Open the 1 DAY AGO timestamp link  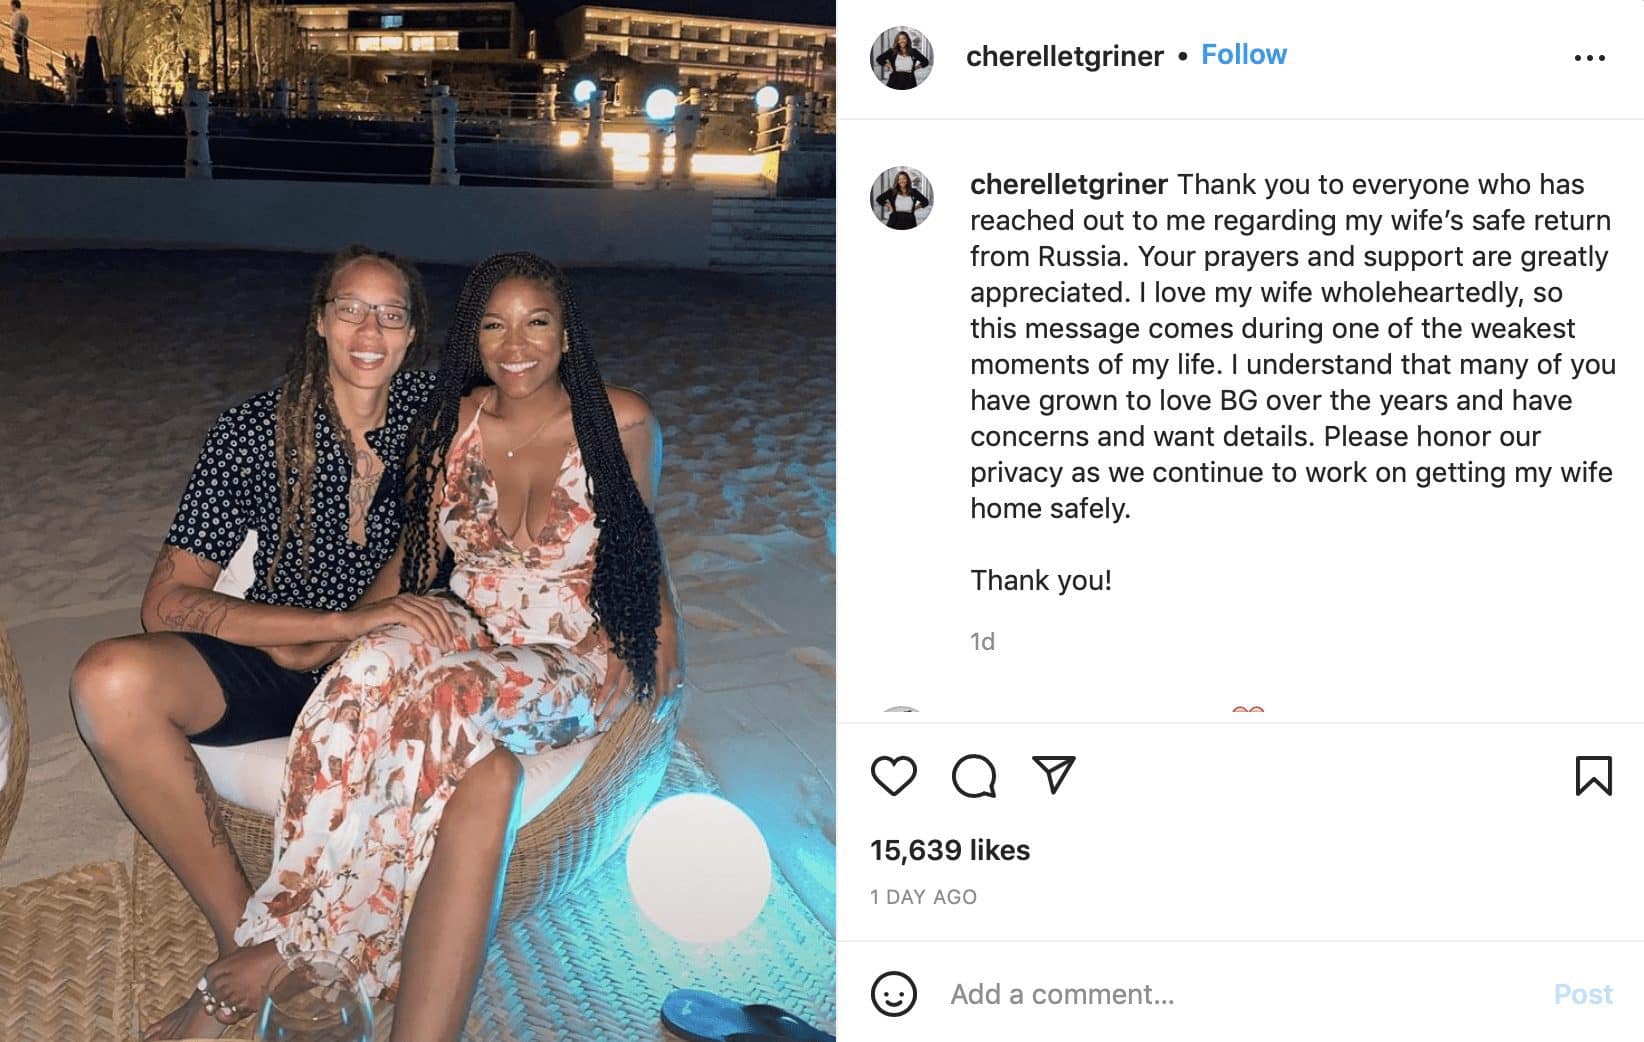click(x=923, y=897)
